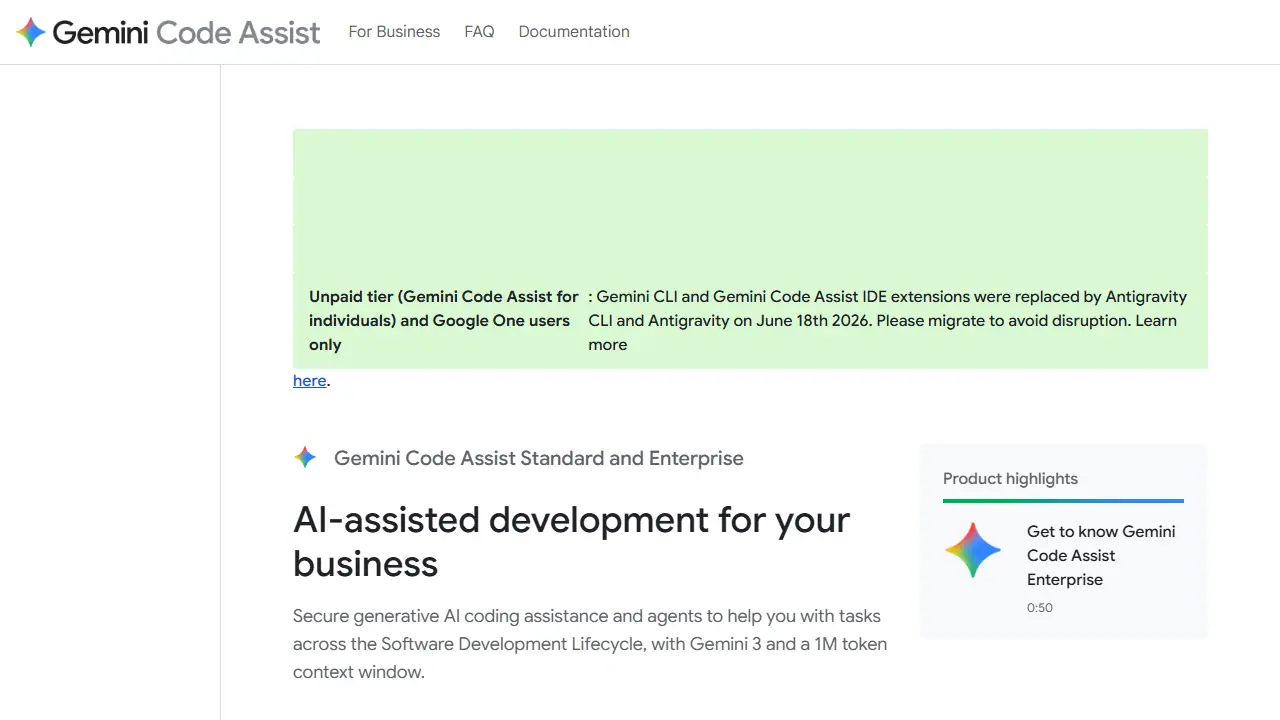Click the Gemini sparkle logo in header
This screenshot has height=720, width=1280.
pos(31,32)
